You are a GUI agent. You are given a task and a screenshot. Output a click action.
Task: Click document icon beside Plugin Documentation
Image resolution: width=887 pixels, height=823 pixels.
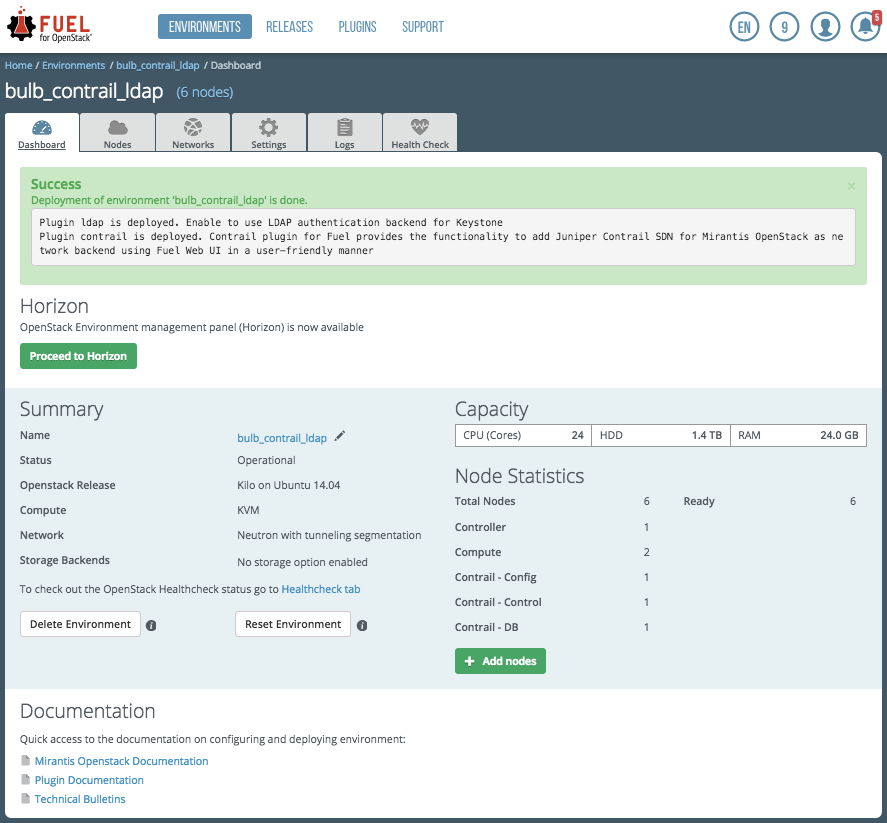click(x=25, y=779)
